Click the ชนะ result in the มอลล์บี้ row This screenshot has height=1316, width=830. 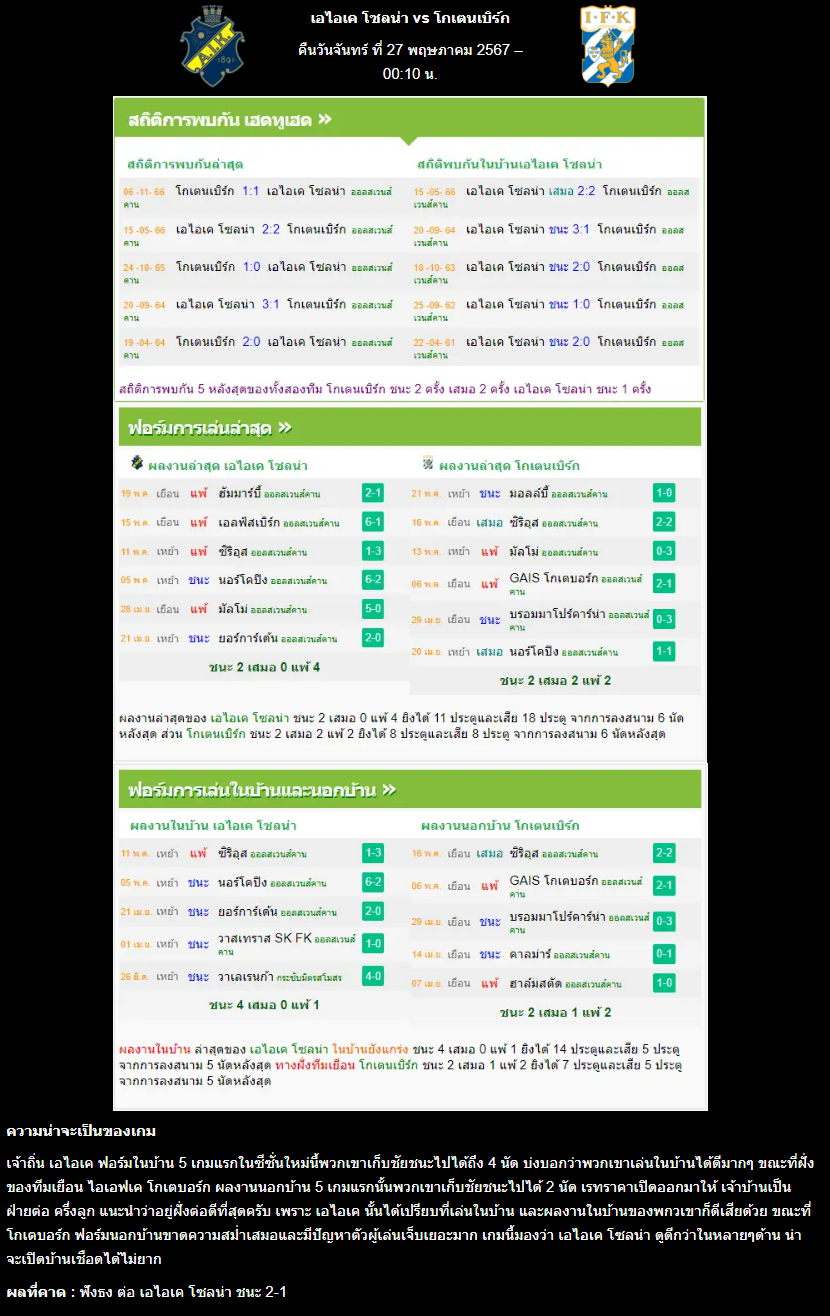[490, 493]
